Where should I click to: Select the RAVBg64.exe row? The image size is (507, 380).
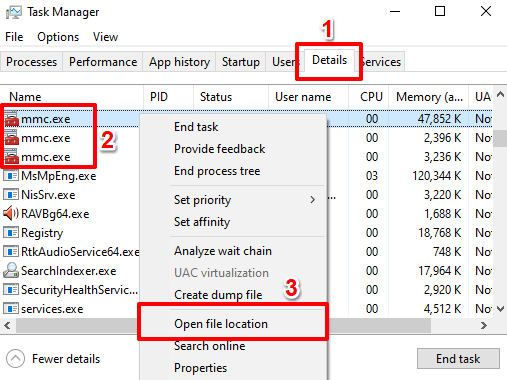point(247,214)
